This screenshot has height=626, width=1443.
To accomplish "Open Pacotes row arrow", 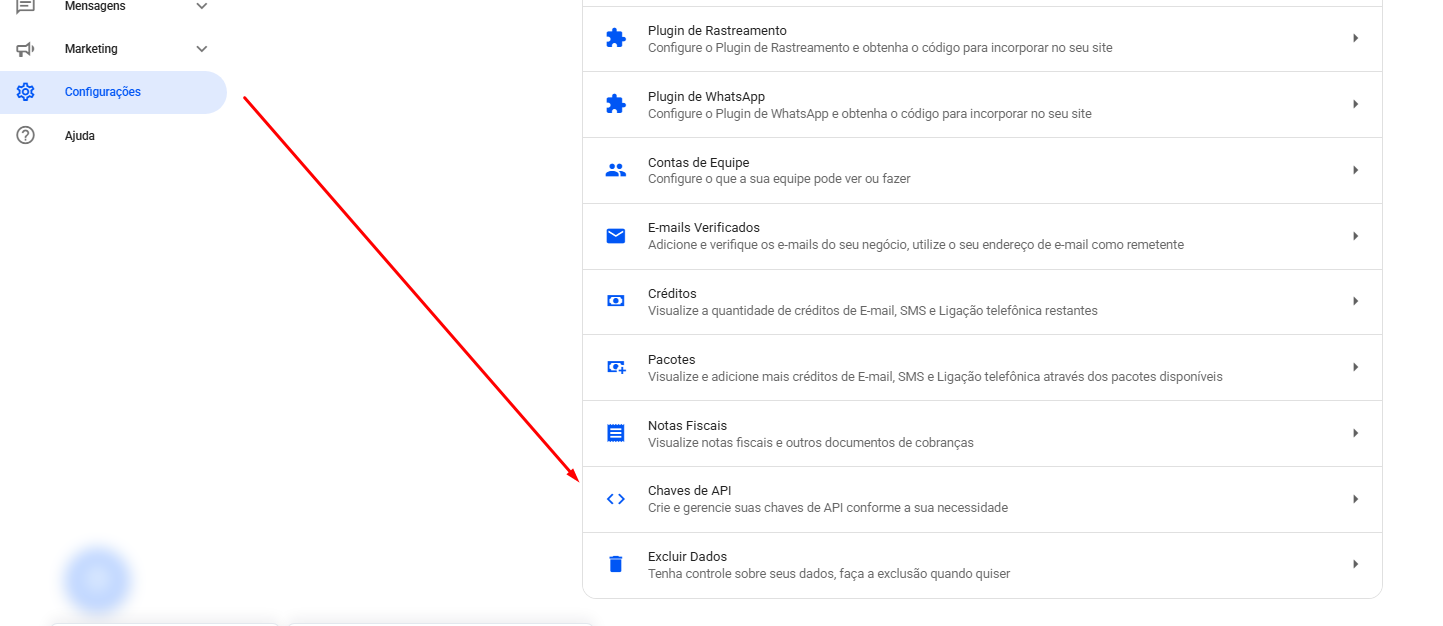I will tap(1356, 367).
